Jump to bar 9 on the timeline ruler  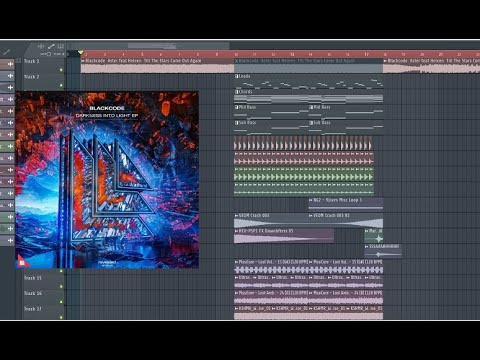[217, 54]
